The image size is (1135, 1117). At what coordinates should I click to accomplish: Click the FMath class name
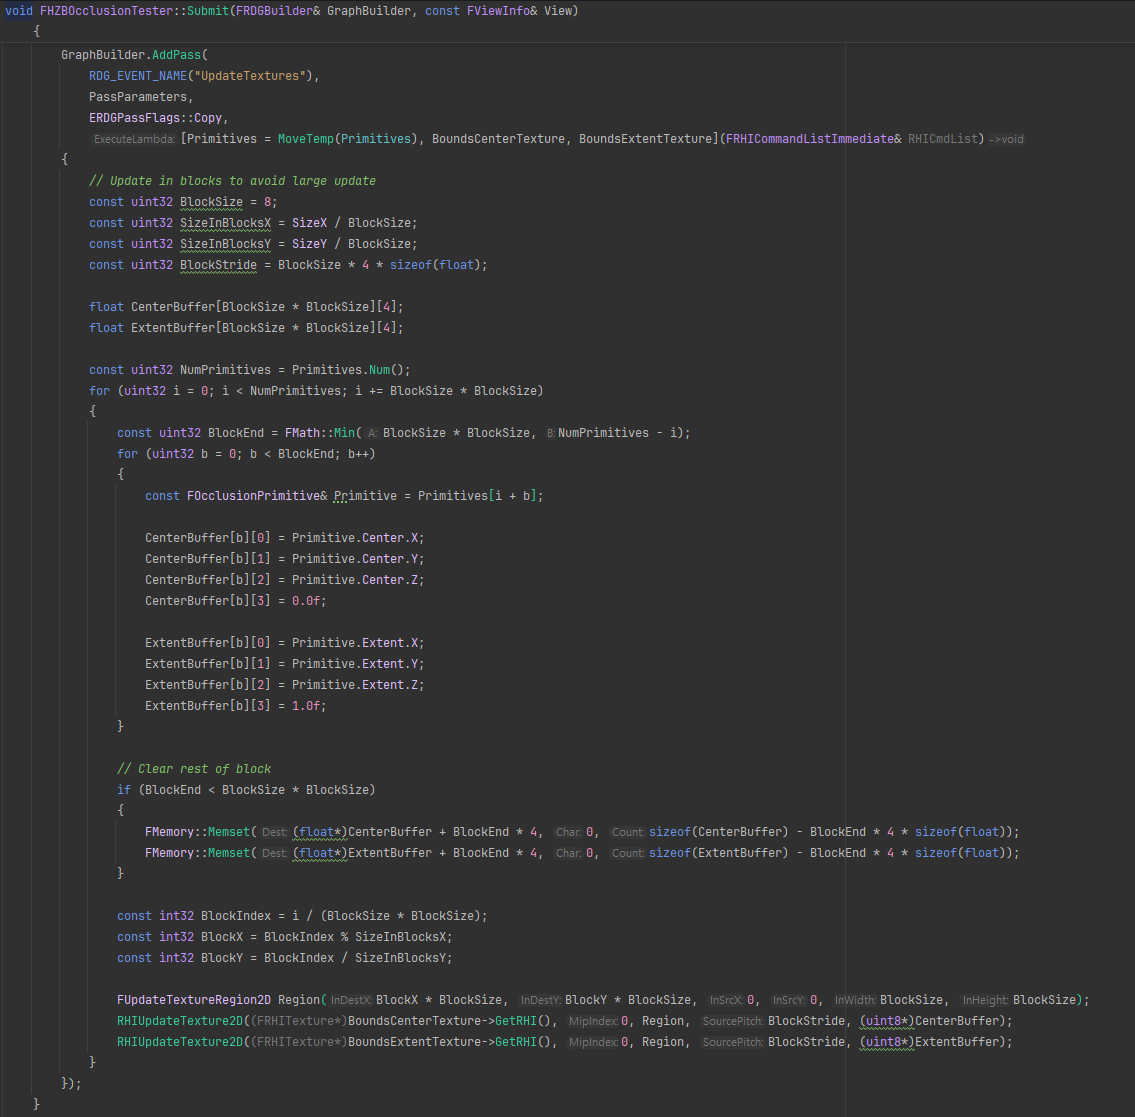302,433
